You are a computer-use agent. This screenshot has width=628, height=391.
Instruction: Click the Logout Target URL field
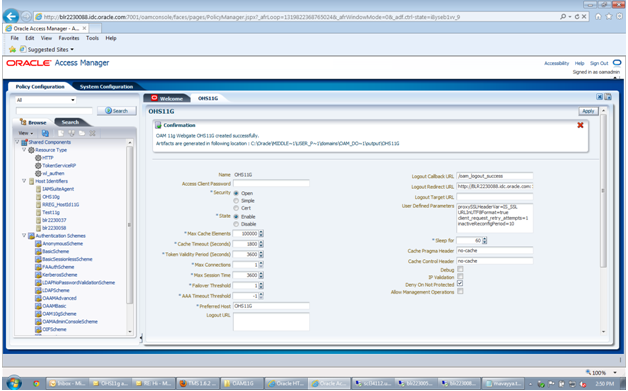[495, 197]
